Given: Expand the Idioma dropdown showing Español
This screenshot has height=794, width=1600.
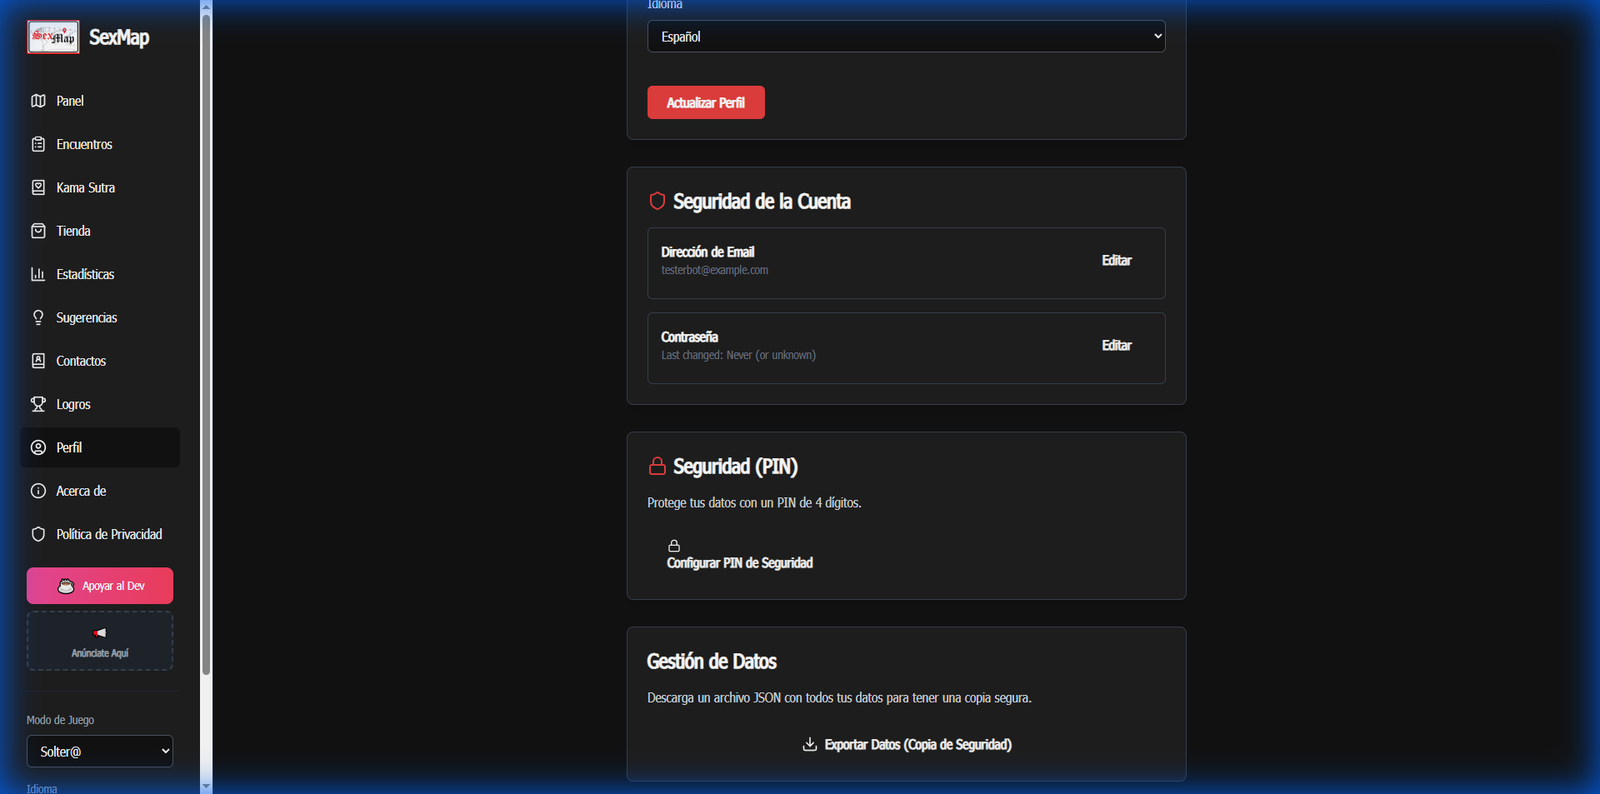Looking at the screenshot, I should click(905, 37).
